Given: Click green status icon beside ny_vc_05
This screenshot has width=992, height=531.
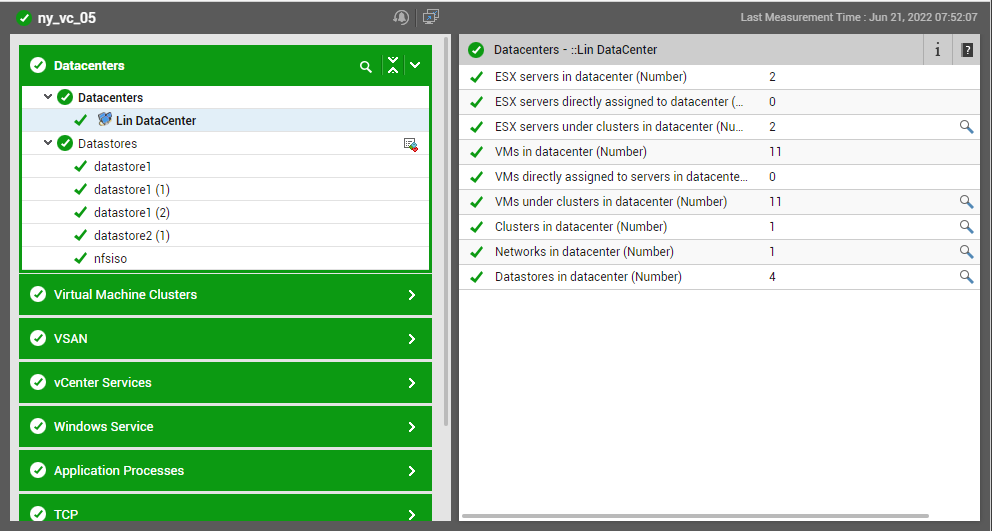Looking at the screenshot, I should [24, 18].
